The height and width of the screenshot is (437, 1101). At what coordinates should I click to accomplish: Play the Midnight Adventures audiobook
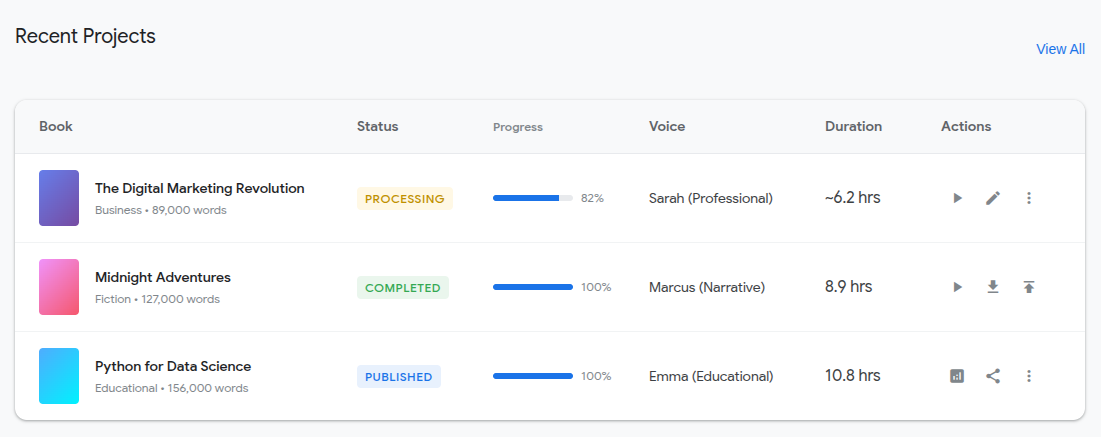pyautogui.click(x=957, y=287)
